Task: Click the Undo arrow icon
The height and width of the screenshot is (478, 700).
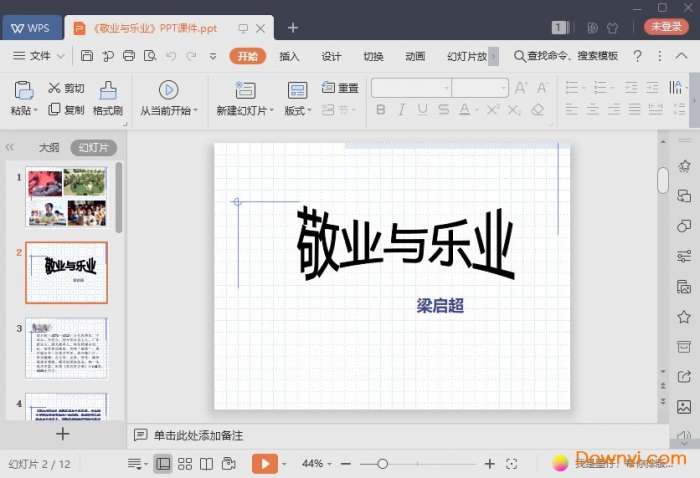Action: click(x=170, y=56)
